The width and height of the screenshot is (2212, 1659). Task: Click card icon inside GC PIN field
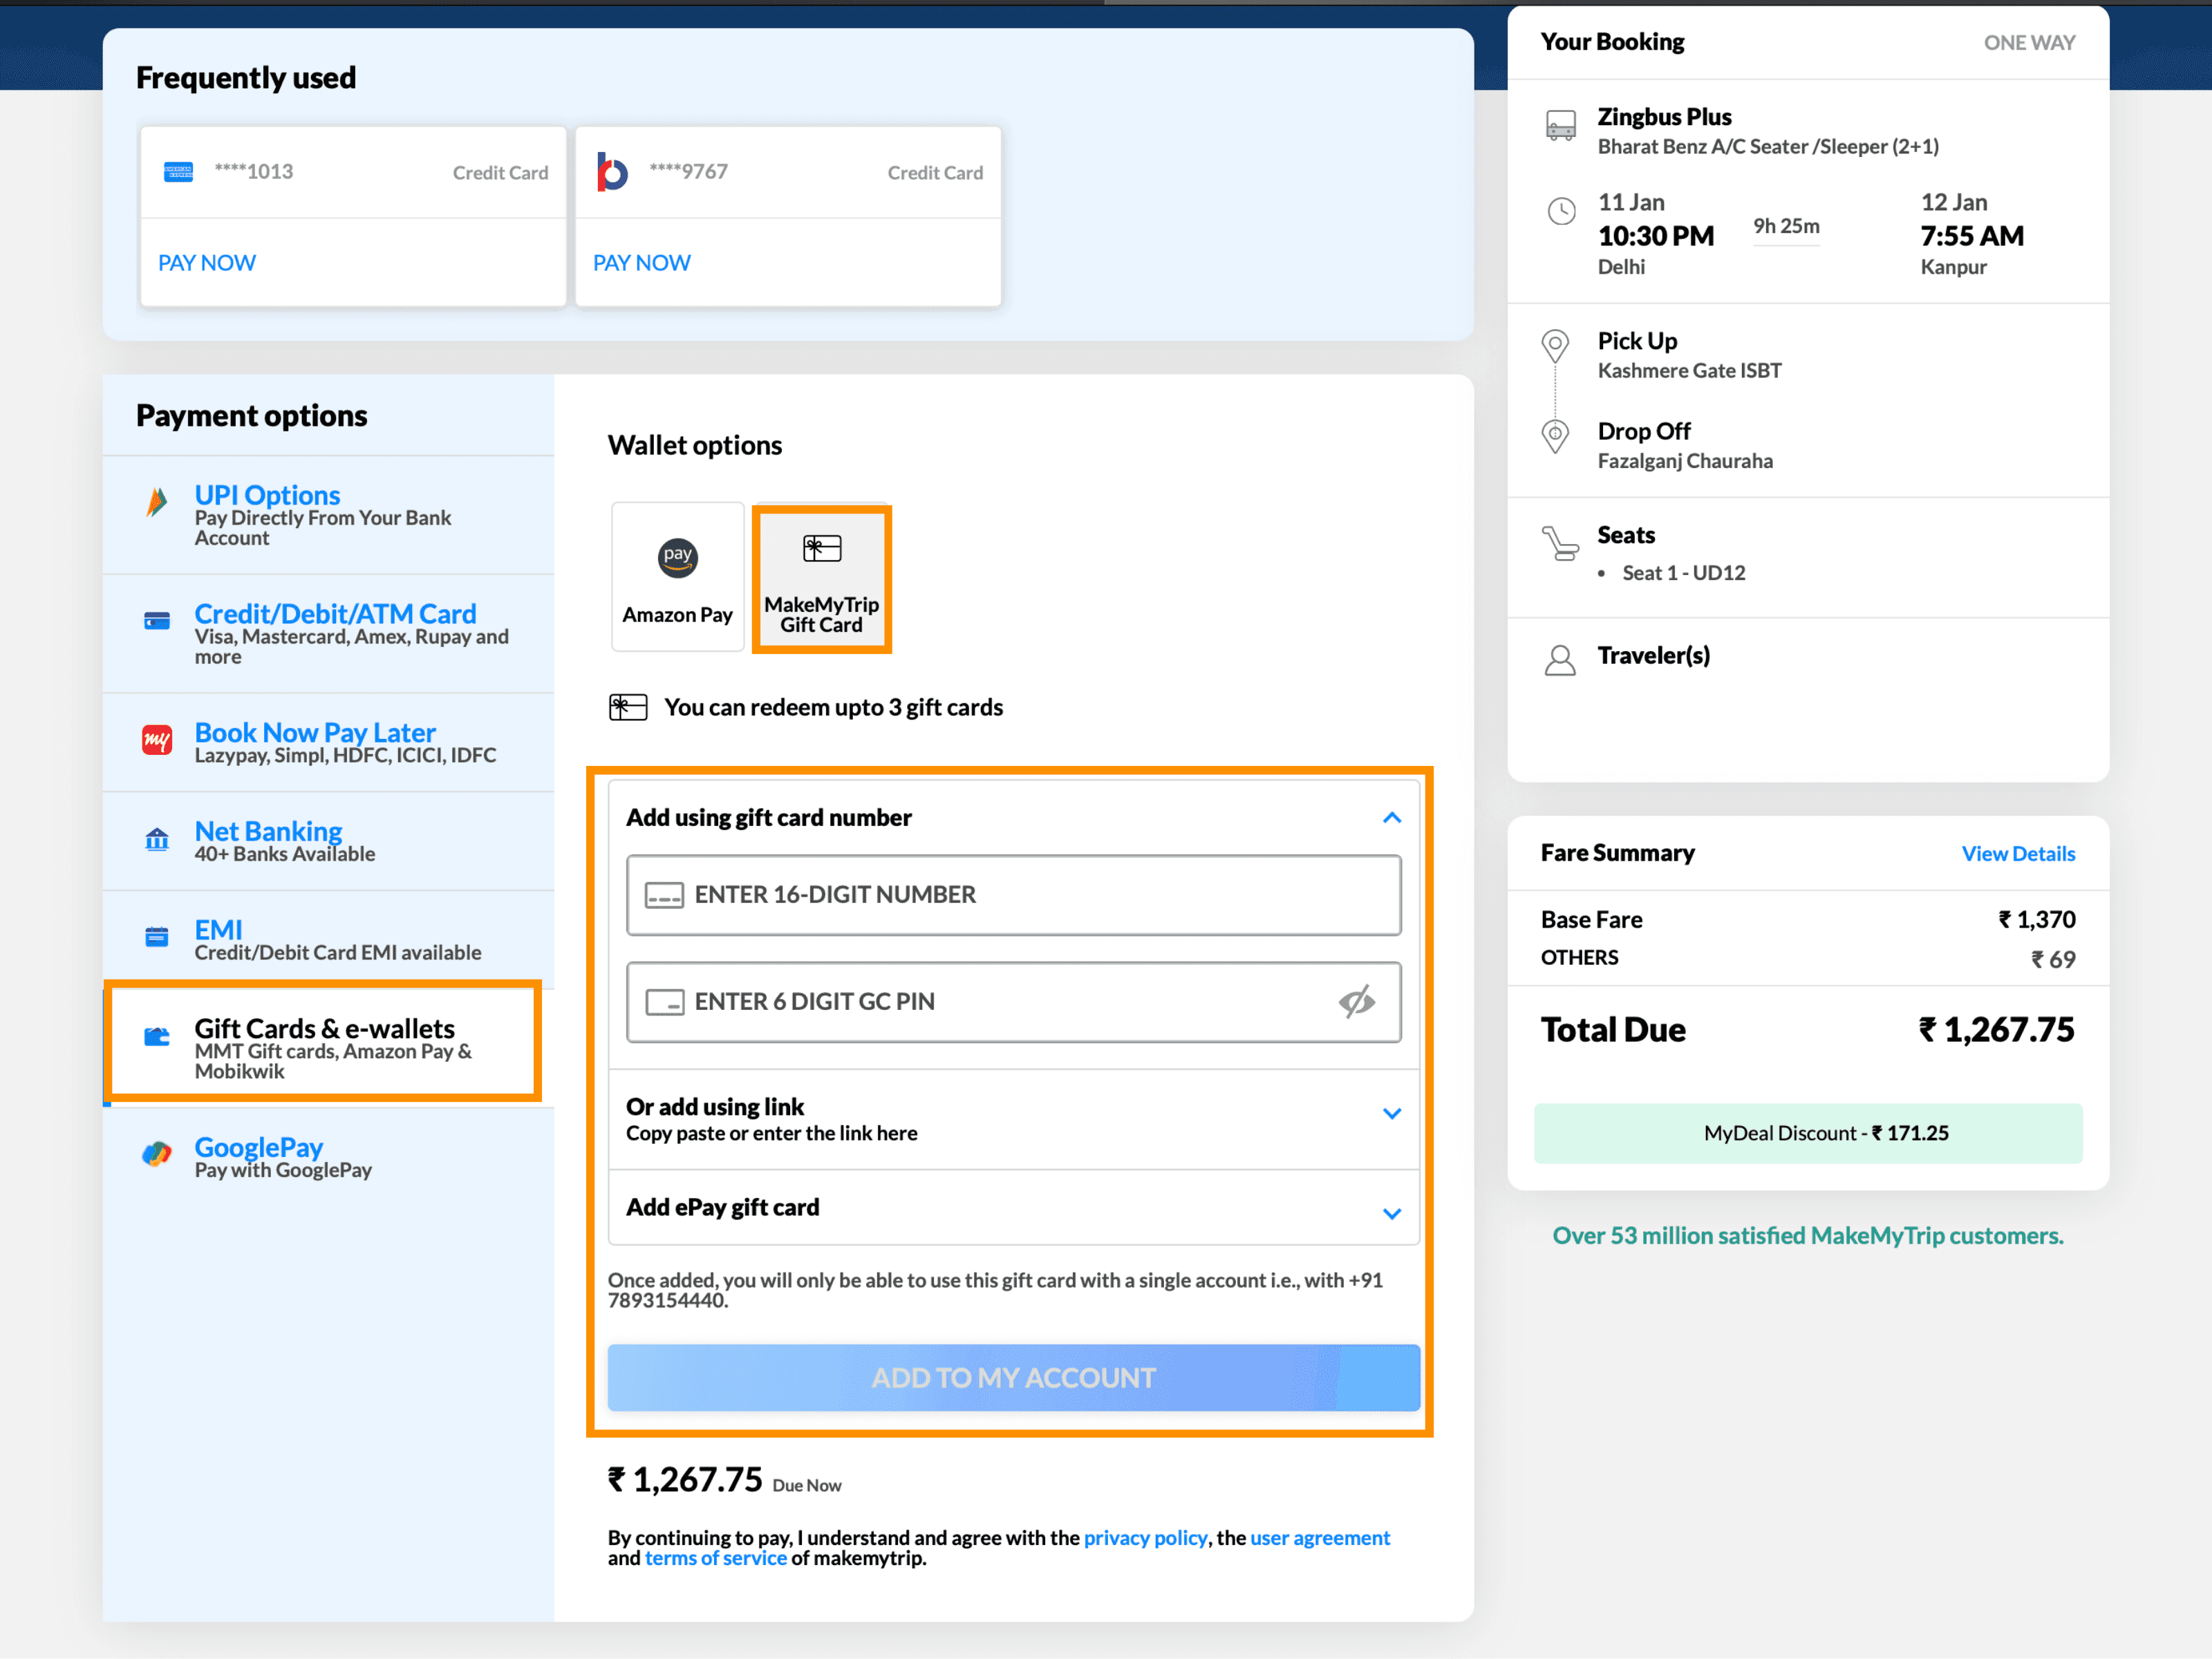click(664, 1002)
